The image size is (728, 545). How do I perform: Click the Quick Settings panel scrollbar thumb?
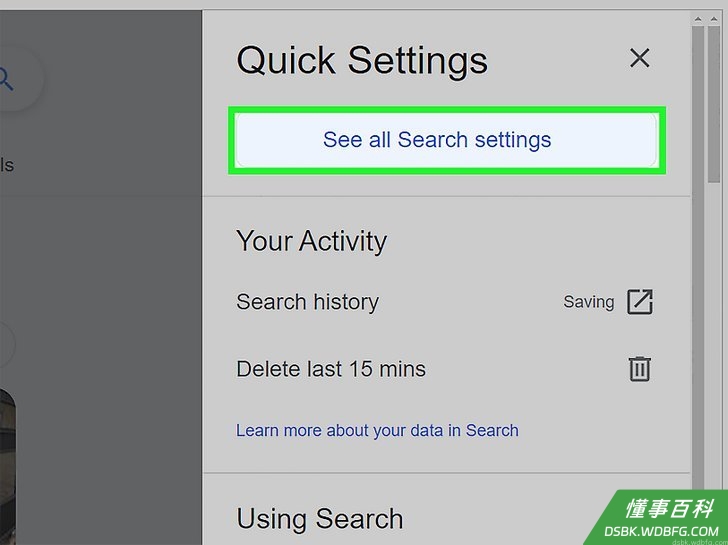click(x=698, y=279)
